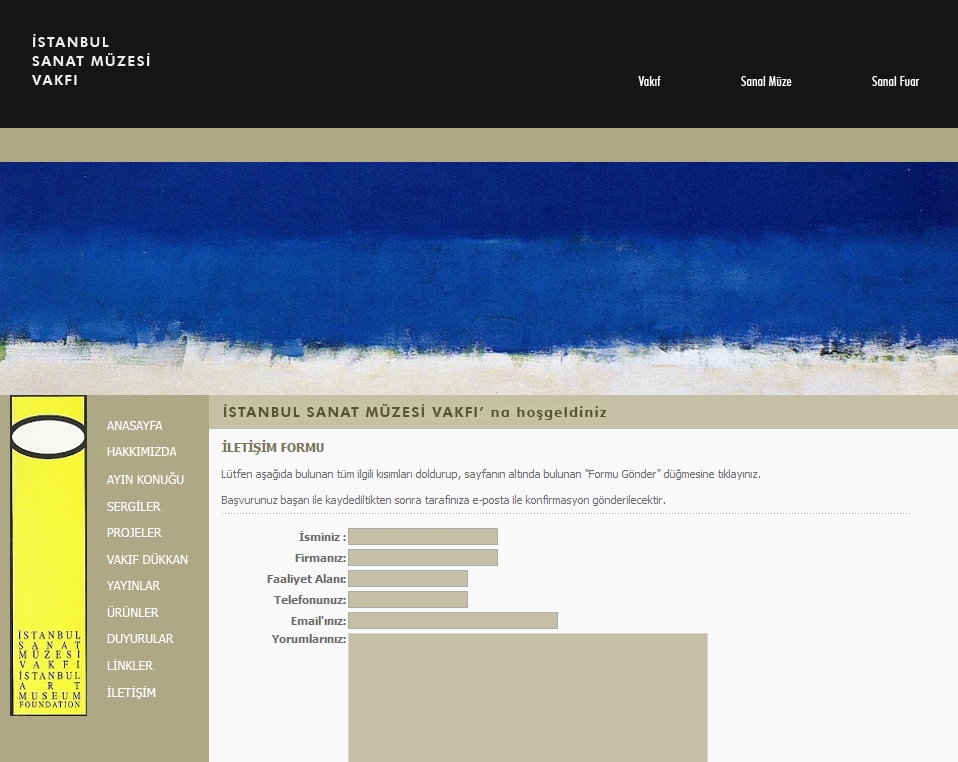This screenshot has height=762, width=958.
Task: Open the Sanal Fuar top menu item
Action: [895, 81]
